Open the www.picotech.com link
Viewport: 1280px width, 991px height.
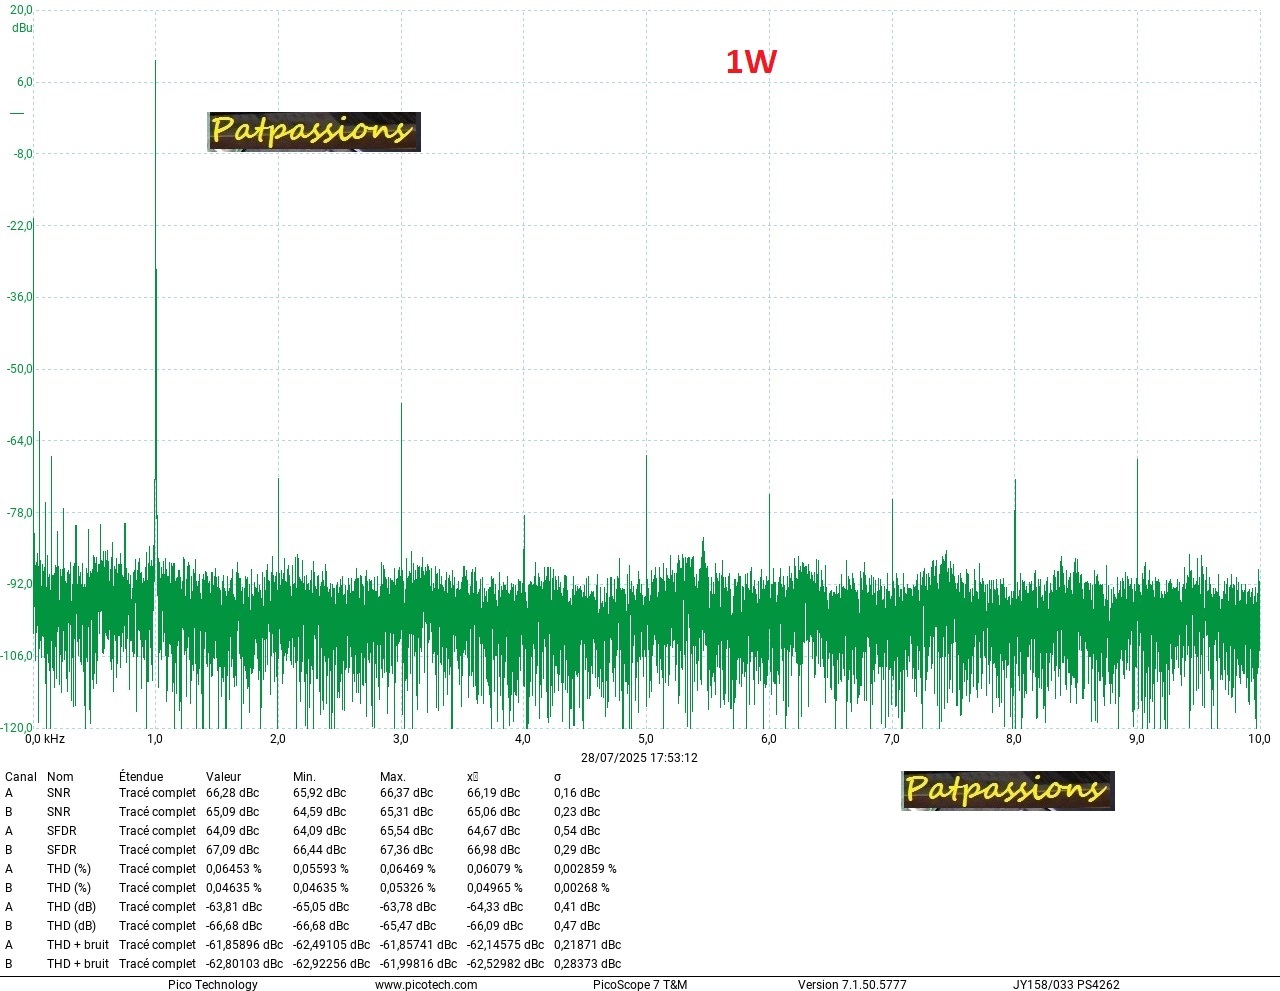[x=426, y=985]
